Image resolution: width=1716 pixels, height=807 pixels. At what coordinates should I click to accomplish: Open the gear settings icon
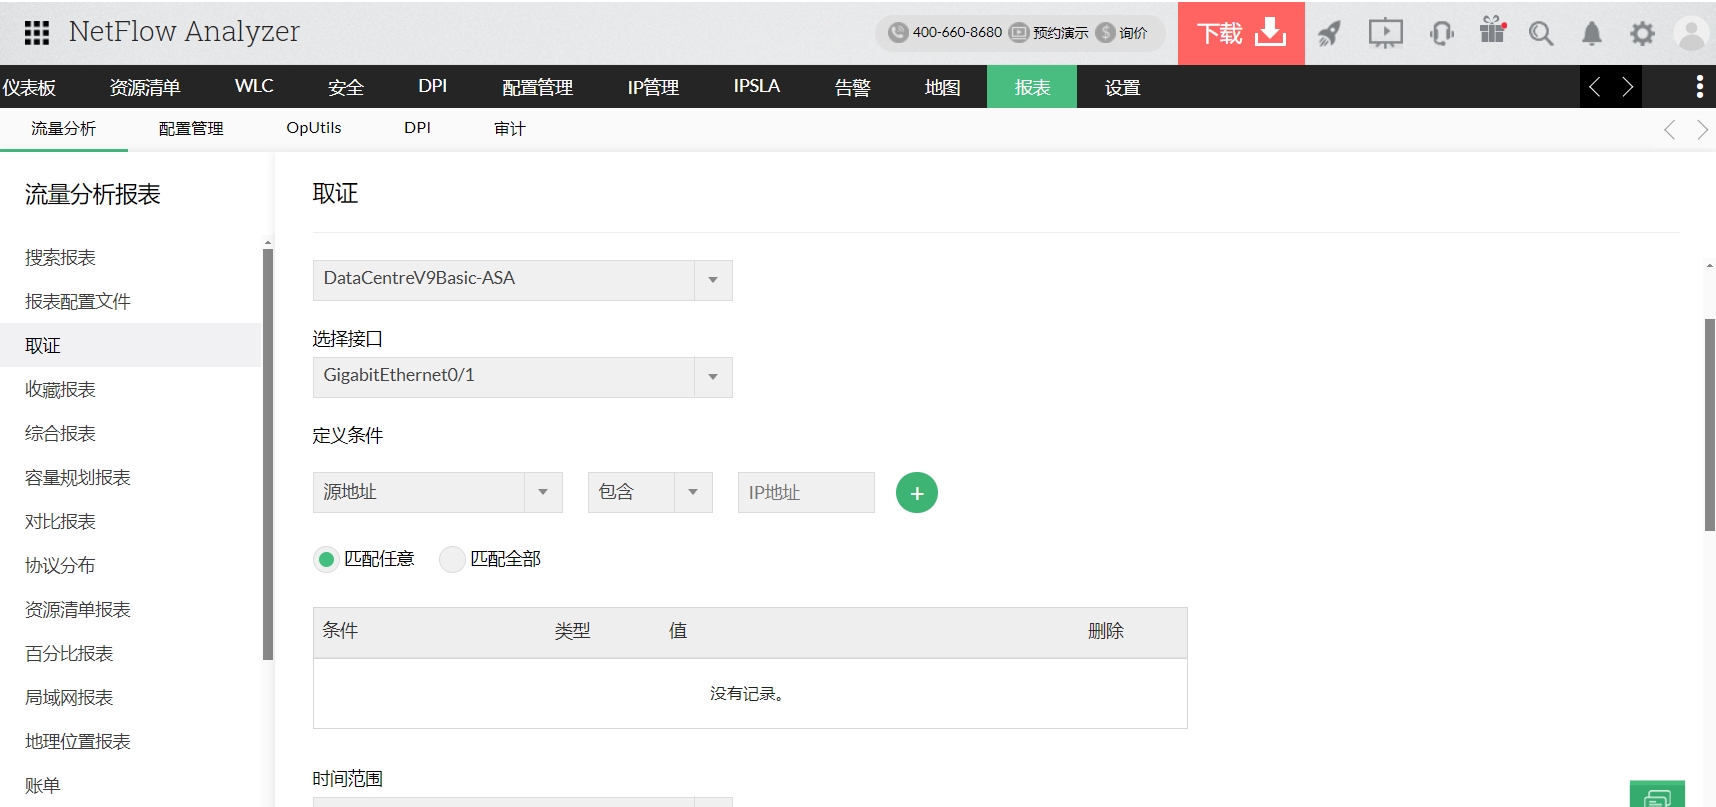[1642, 34]
